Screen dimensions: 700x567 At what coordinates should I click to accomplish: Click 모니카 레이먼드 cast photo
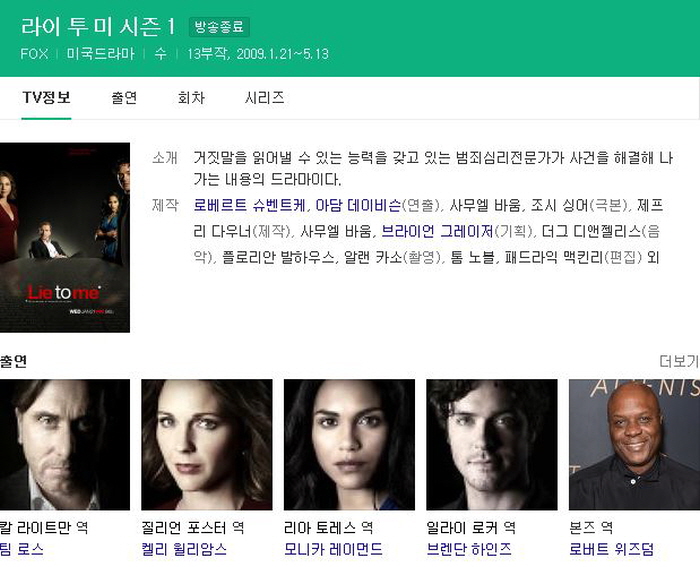click(x=349, y=445)
